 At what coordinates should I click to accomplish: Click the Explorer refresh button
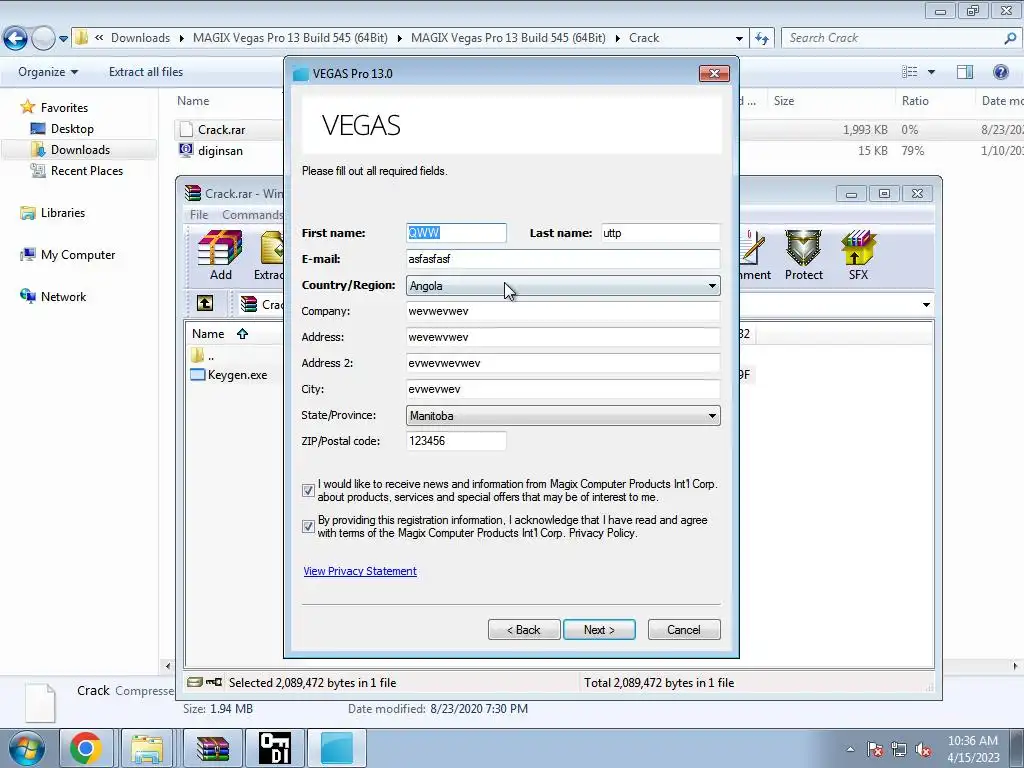762,38
